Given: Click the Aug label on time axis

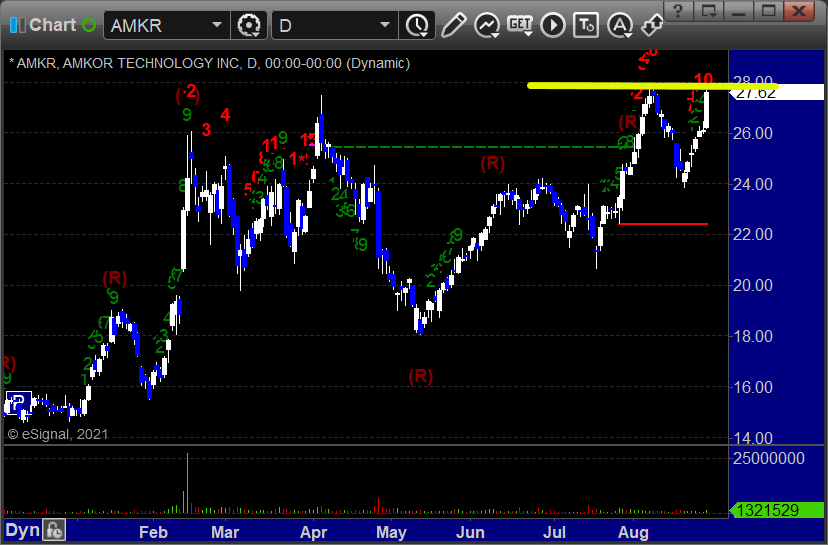Looking at the screenshot, I should click(x=633, y=532).
